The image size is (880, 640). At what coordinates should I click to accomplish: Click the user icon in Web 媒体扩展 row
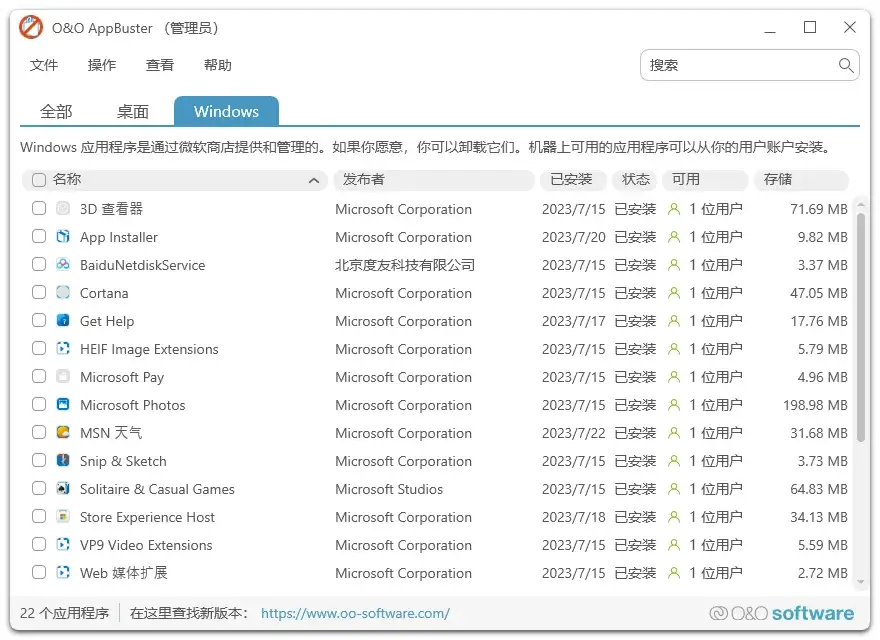click(x=673, y=573)
